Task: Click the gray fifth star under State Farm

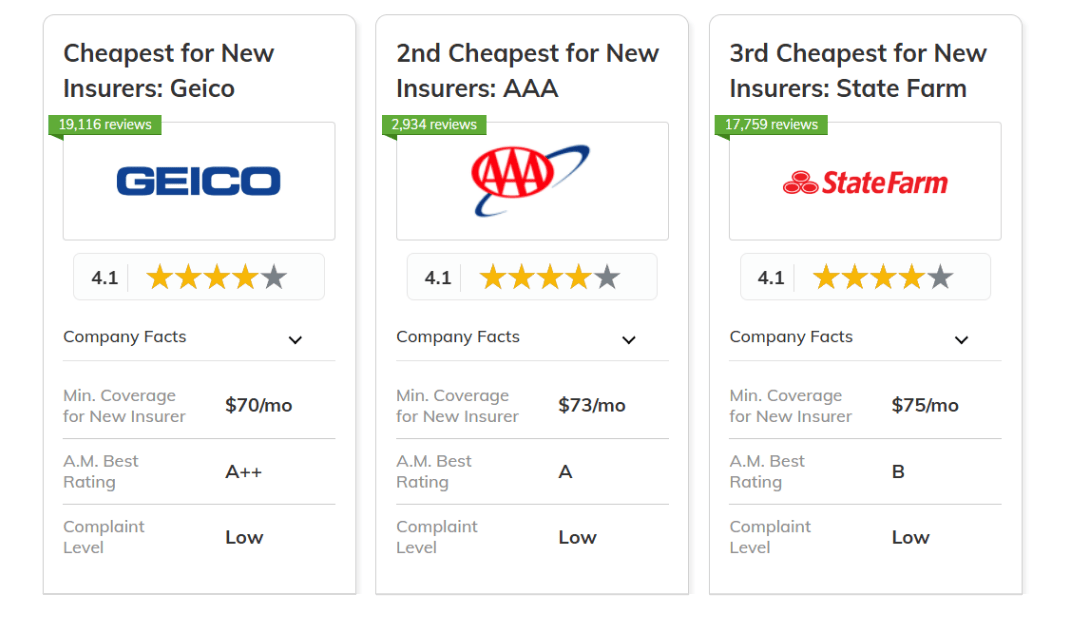Action: tap(940, 277)
